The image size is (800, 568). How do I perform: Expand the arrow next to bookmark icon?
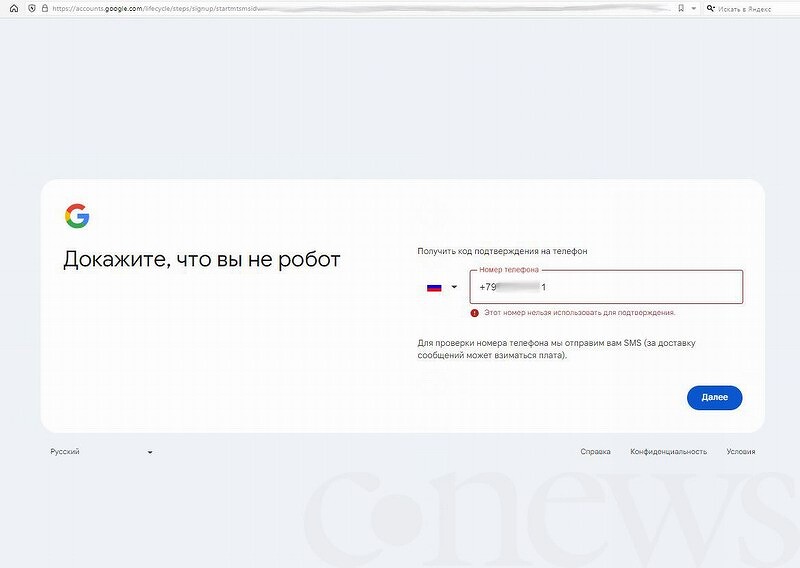click(693, 9)
